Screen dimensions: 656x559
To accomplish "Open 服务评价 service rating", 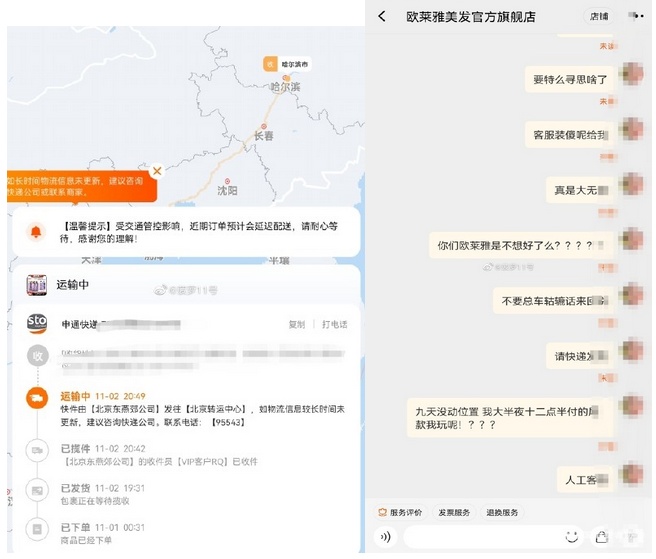I will (x=400, y=512).
